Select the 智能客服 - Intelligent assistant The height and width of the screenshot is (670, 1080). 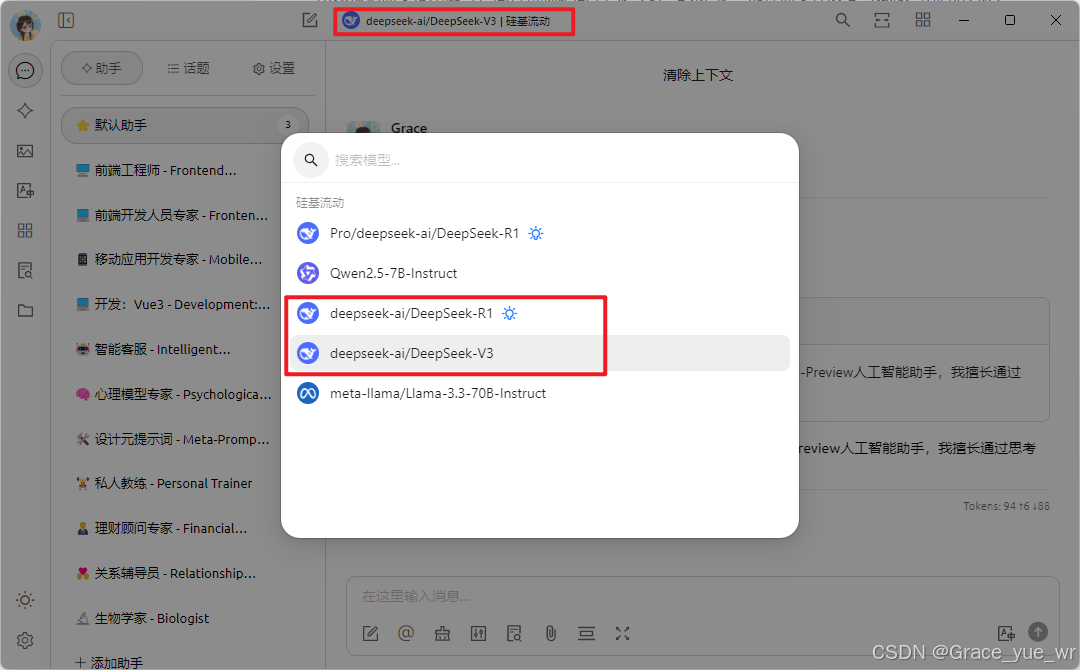pyautogui.click(x=185, y=350)
